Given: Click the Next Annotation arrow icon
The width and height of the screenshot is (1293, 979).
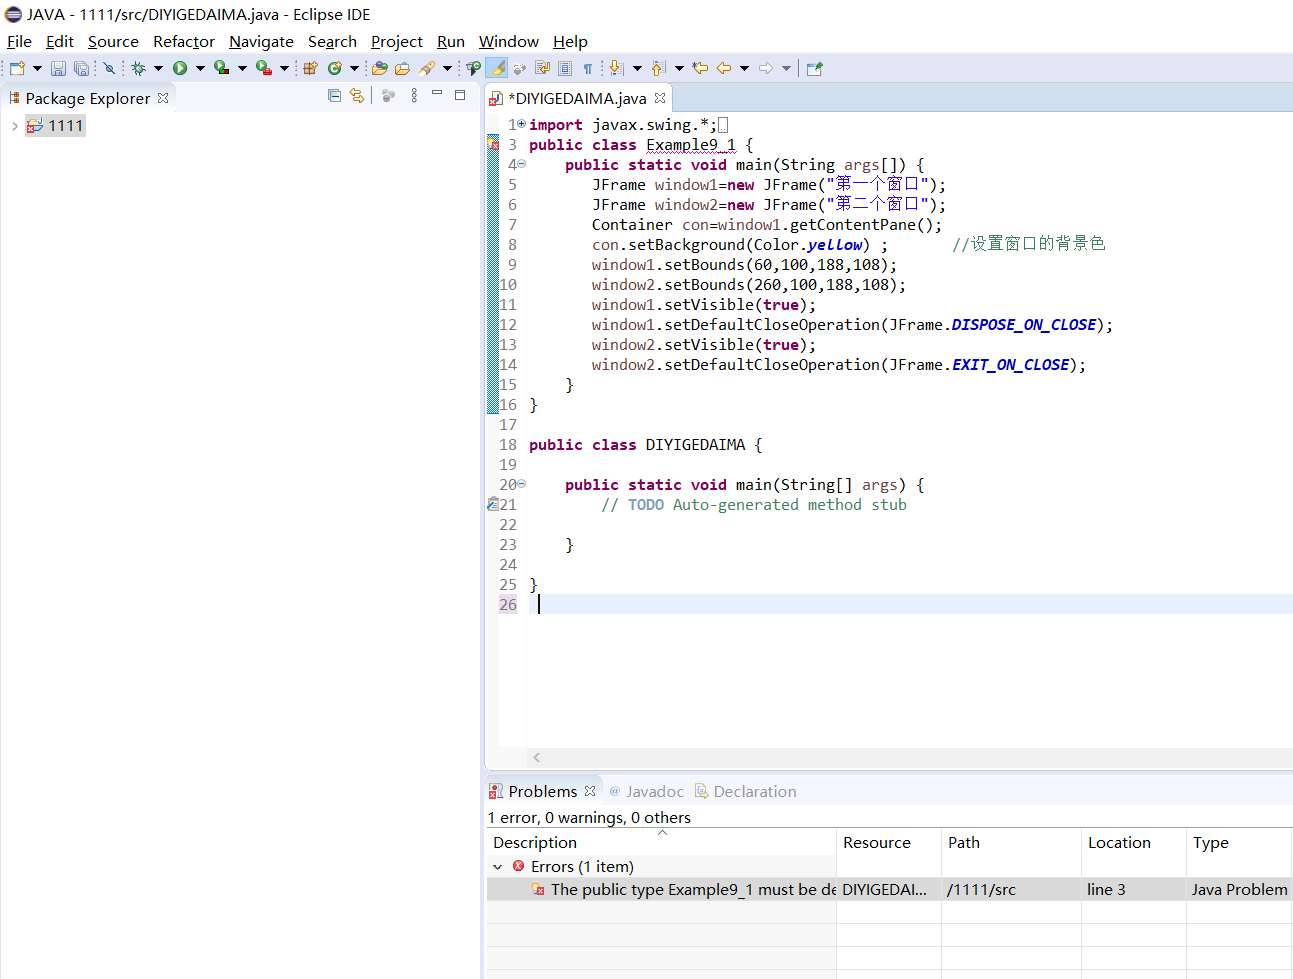Looking at the screenshot, I should coord(616,68).
